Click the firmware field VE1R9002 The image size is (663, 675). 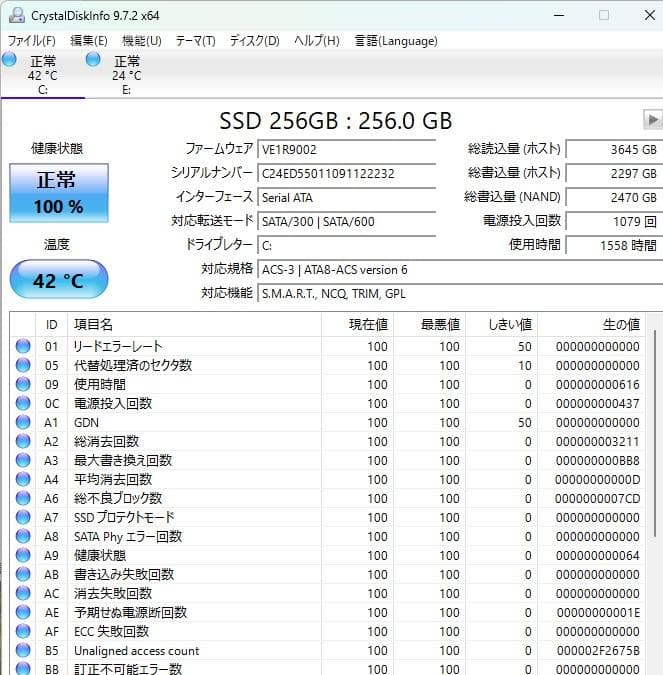[x=347, y=150]
